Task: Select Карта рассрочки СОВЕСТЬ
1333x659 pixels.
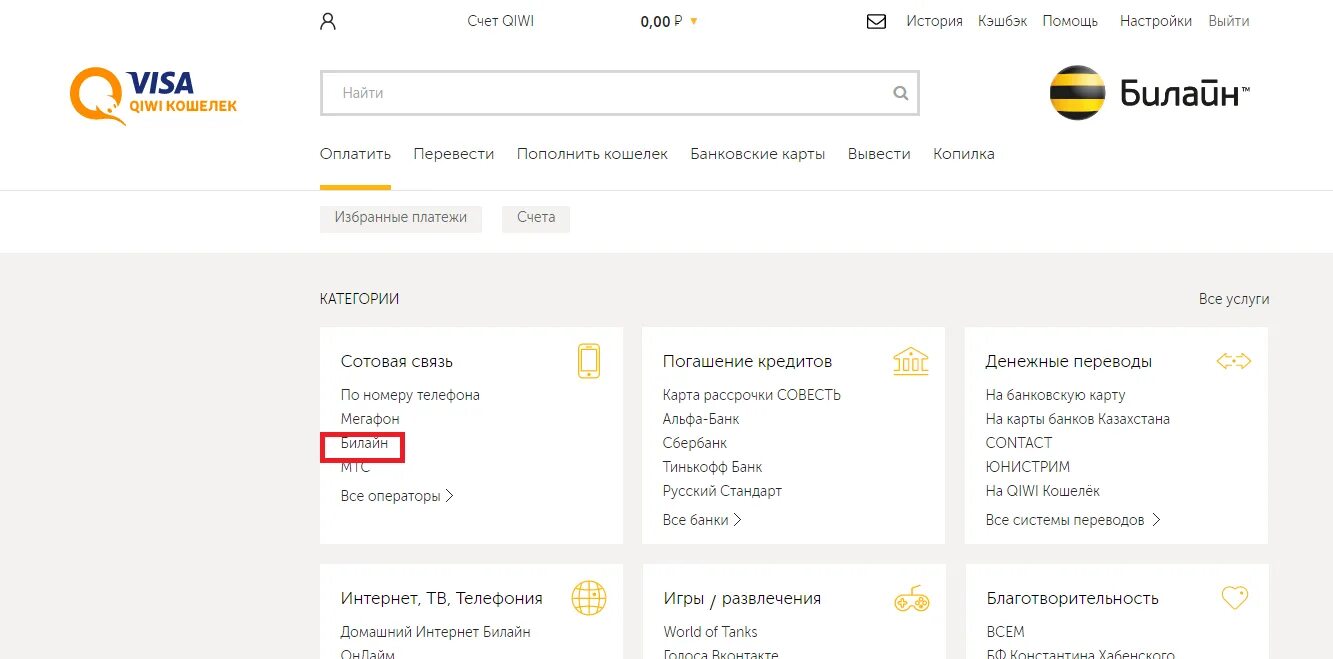Action: (752, 395)
